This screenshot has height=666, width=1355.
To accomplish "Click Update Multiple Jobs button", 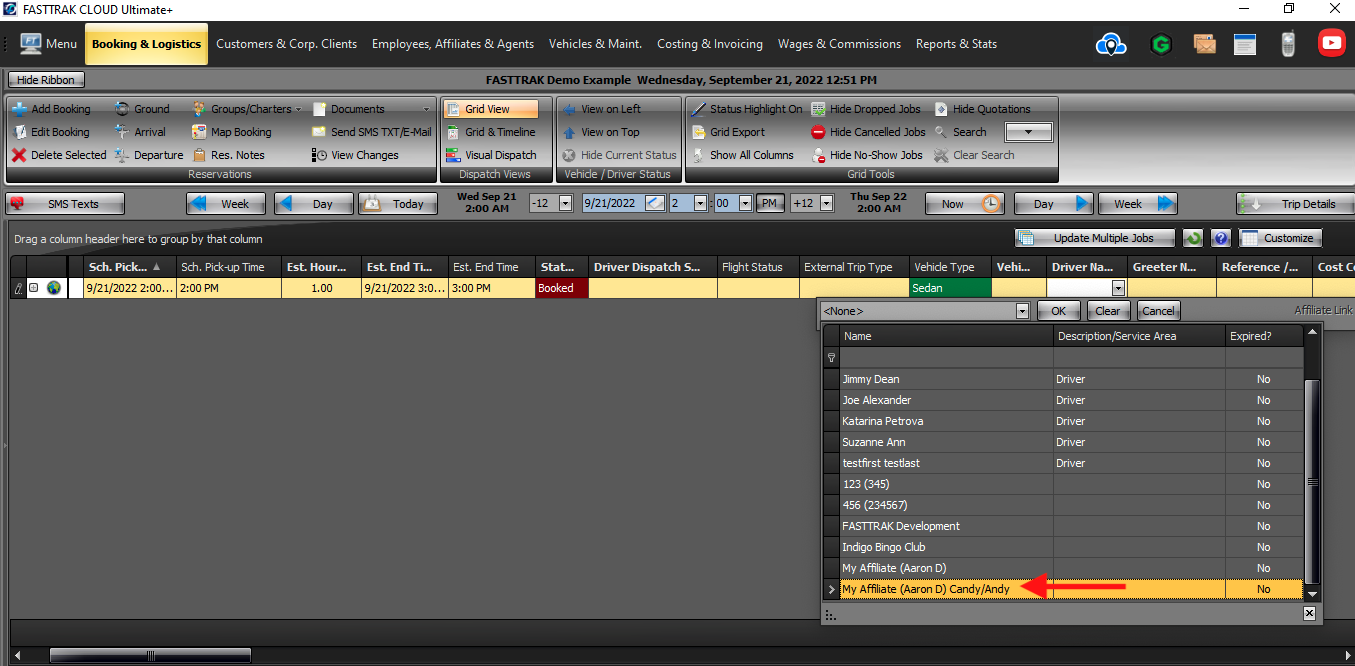I will (1095, 238).
